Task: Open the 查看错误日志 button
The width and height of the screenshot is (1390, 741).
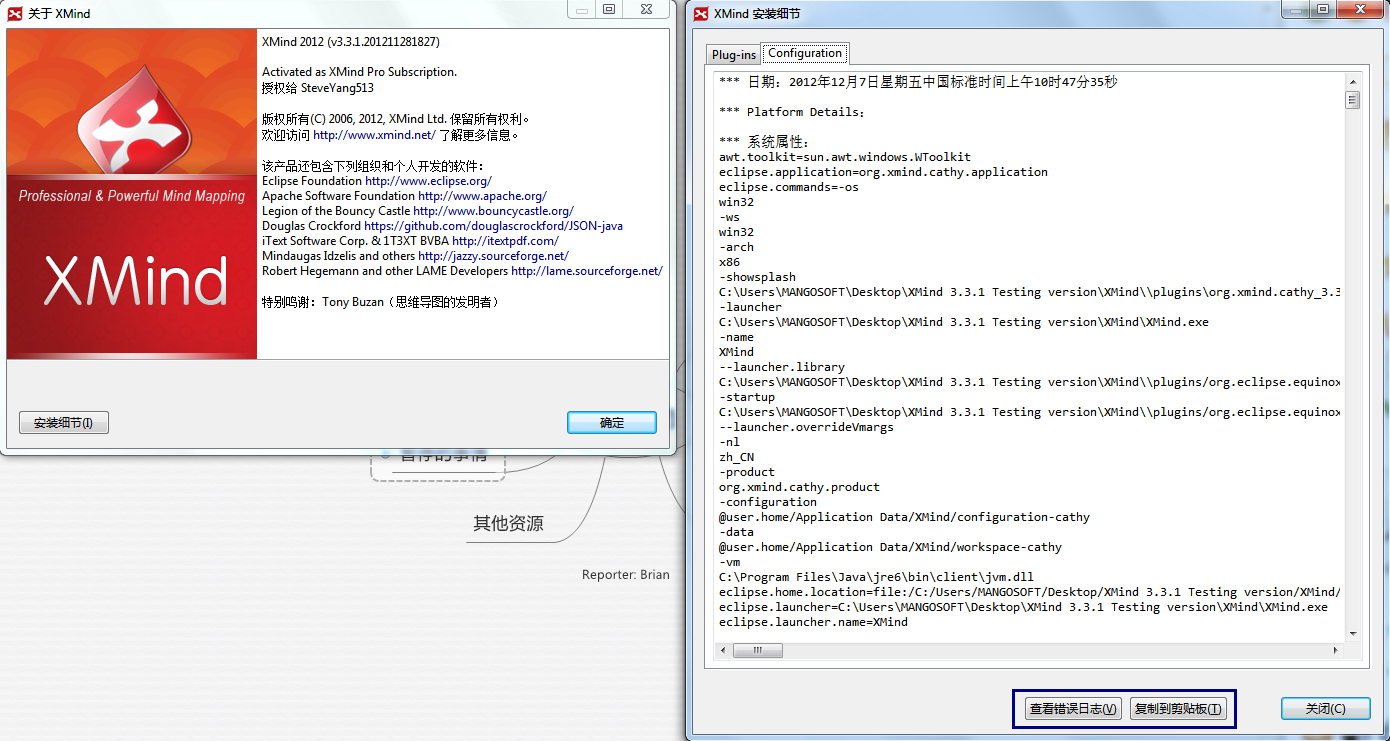Action: [x=1073, y=709]
